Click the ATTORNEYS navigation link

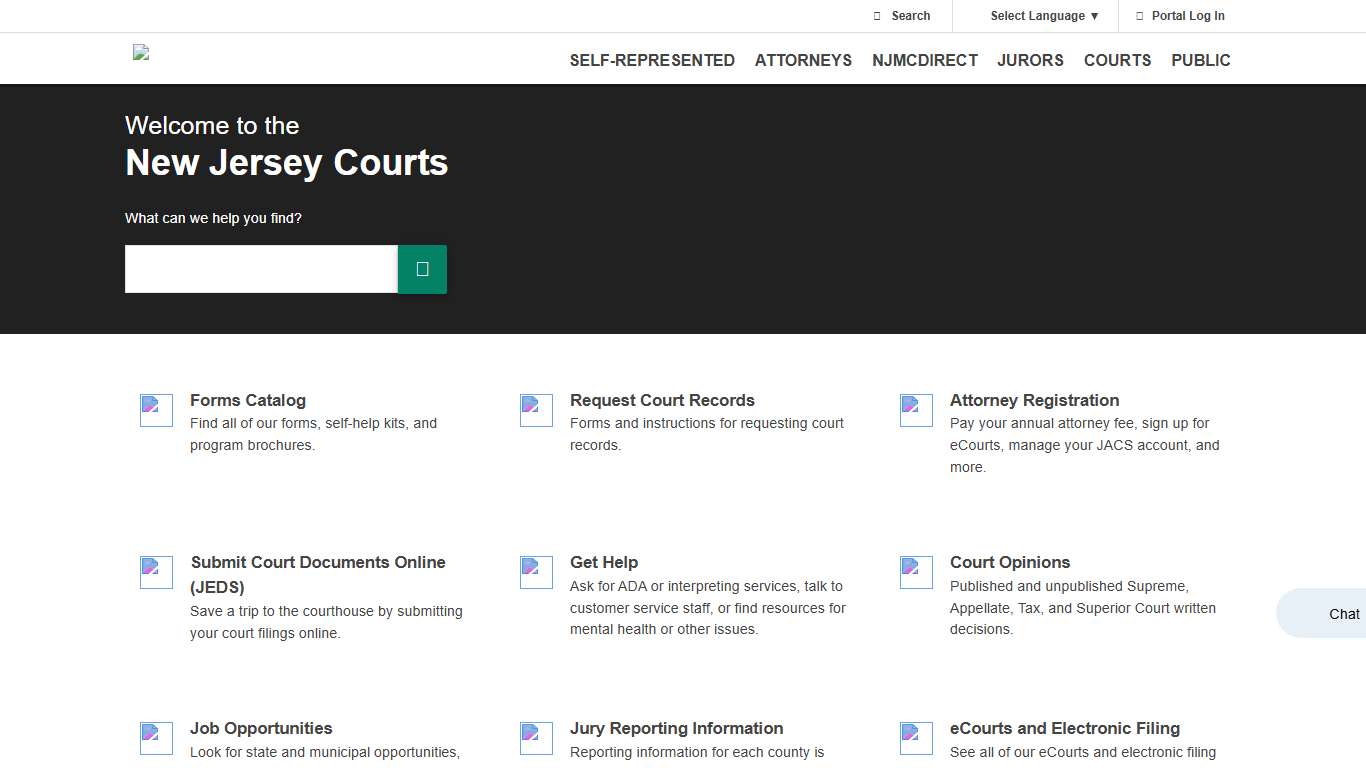click(x=803, y=60)
